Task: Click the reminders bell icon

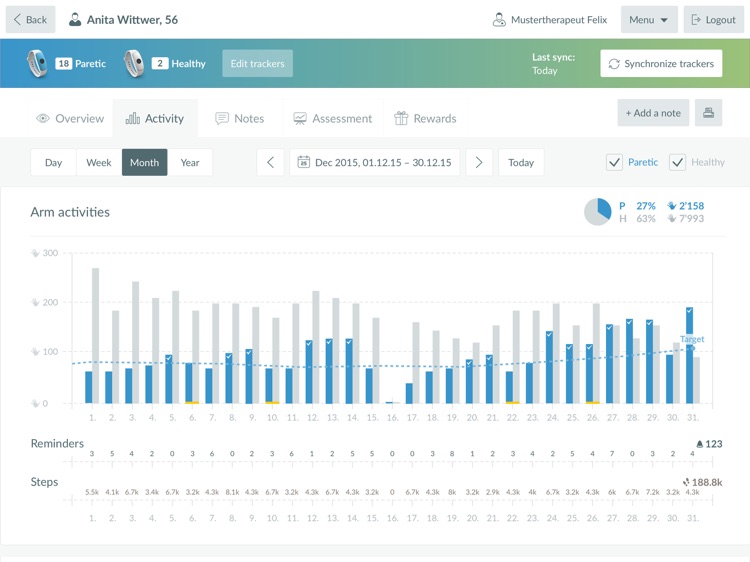Action: 698,444
